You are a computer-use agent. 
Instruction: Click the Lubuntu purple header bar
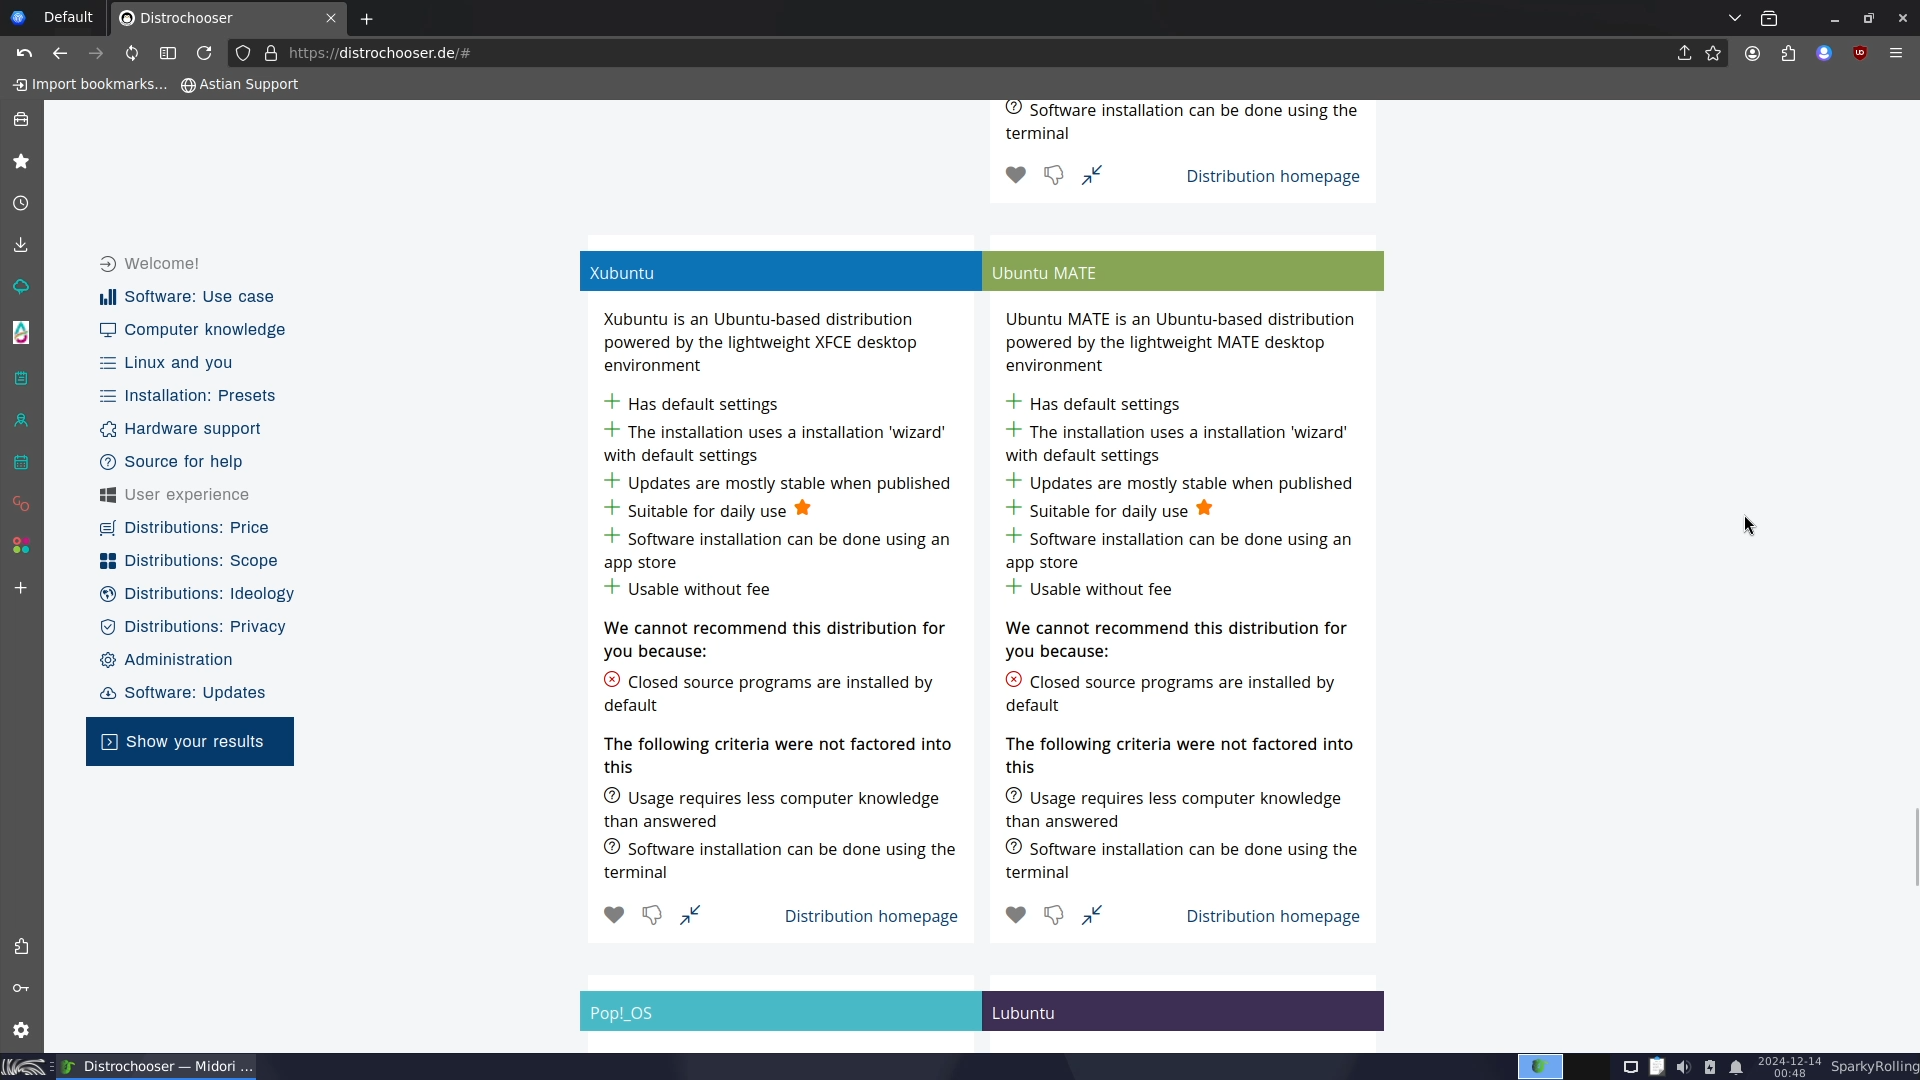1182,1012
